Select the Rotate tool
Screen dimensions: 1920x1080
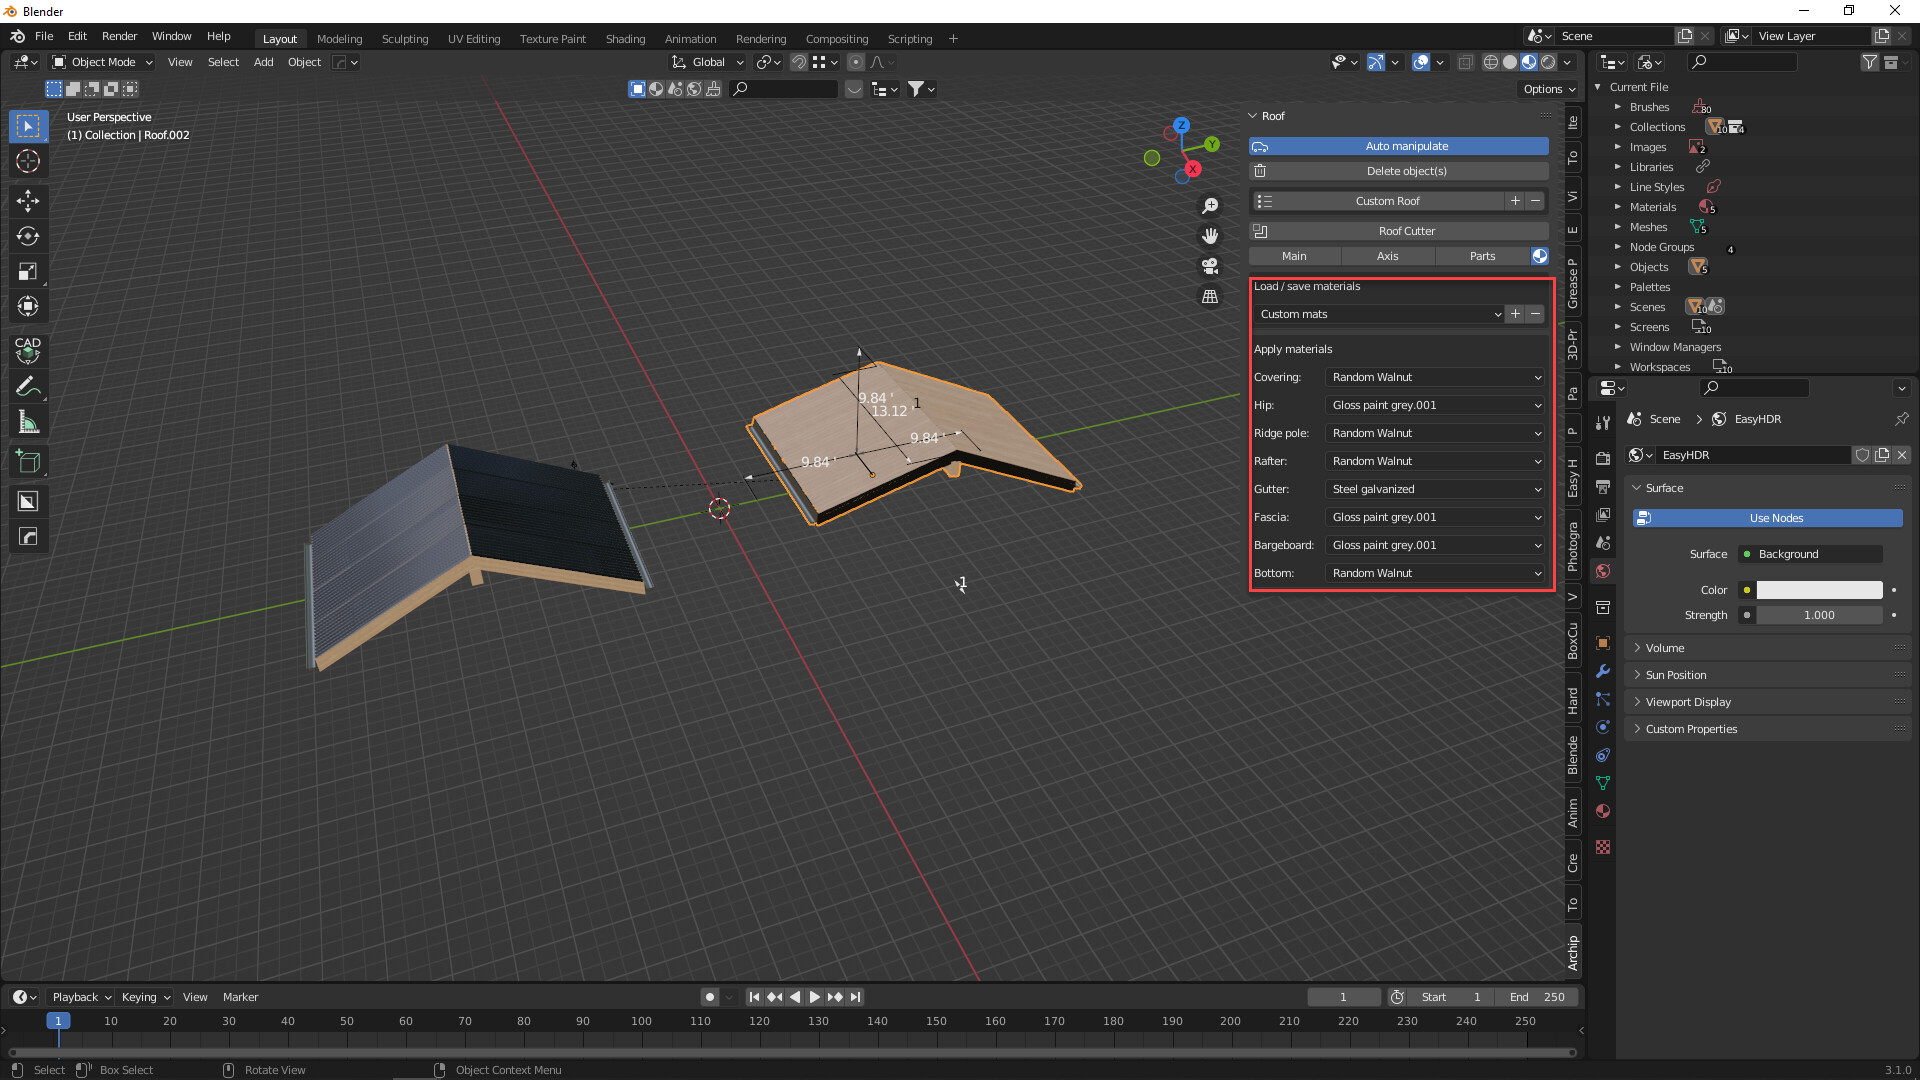click(x=28, y=236)
